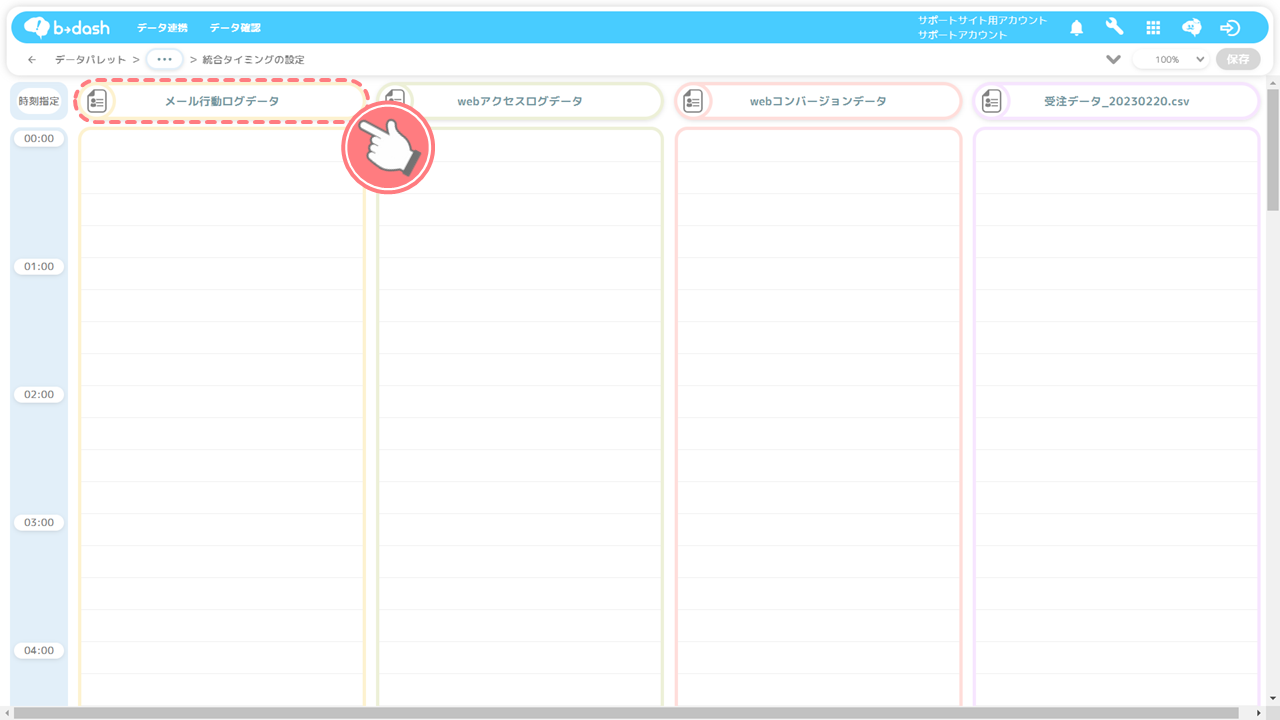Viewport: 1280px width, 720px height.
Task: Click the メール行動ログデータ file icon
Action: pos(97,101)
